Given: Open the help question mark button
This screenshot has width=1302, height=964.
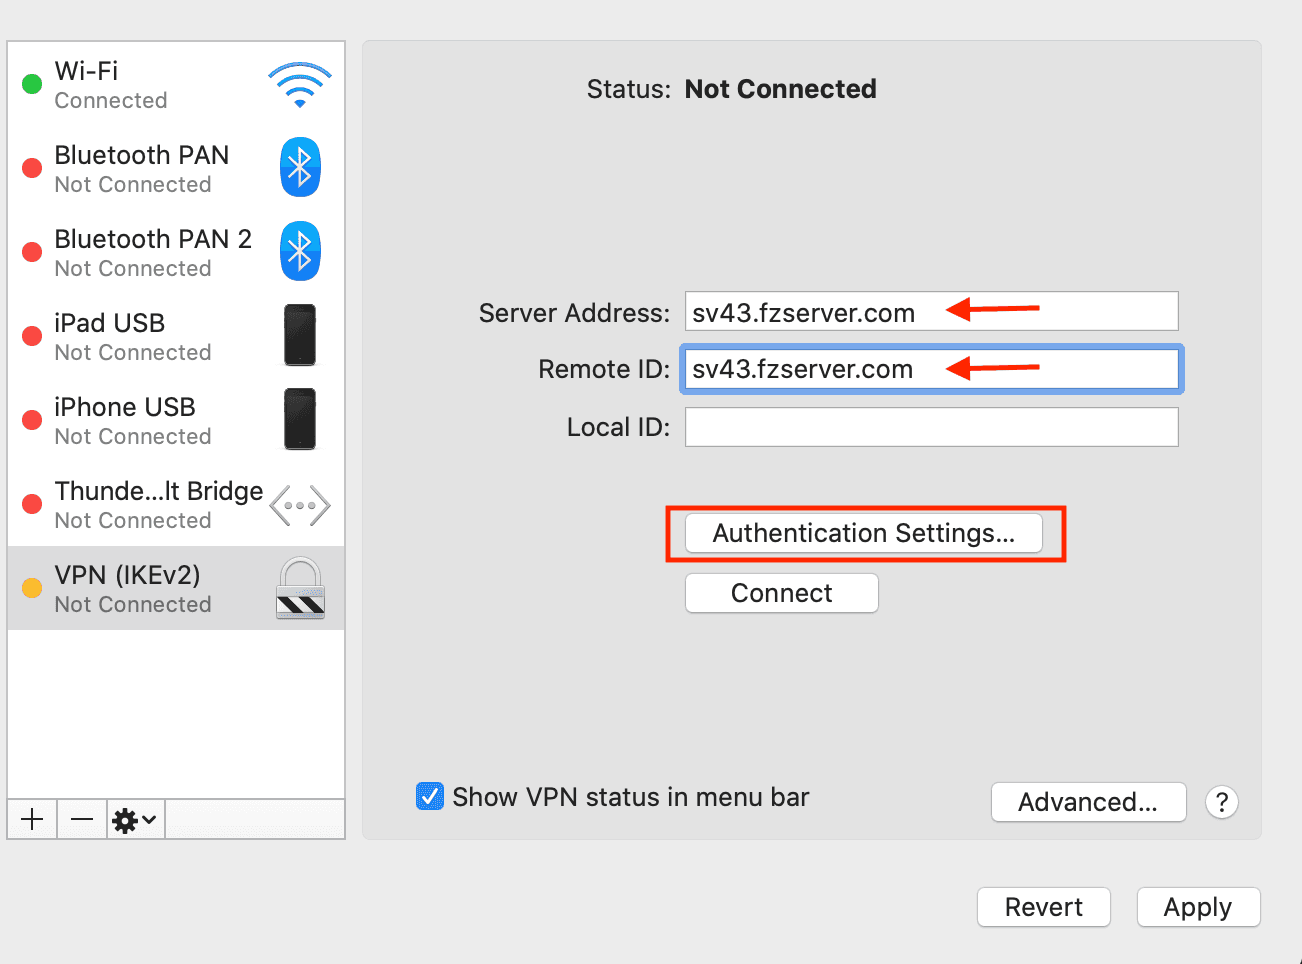Looking at the screenshot, I should tap(1221, 802).
